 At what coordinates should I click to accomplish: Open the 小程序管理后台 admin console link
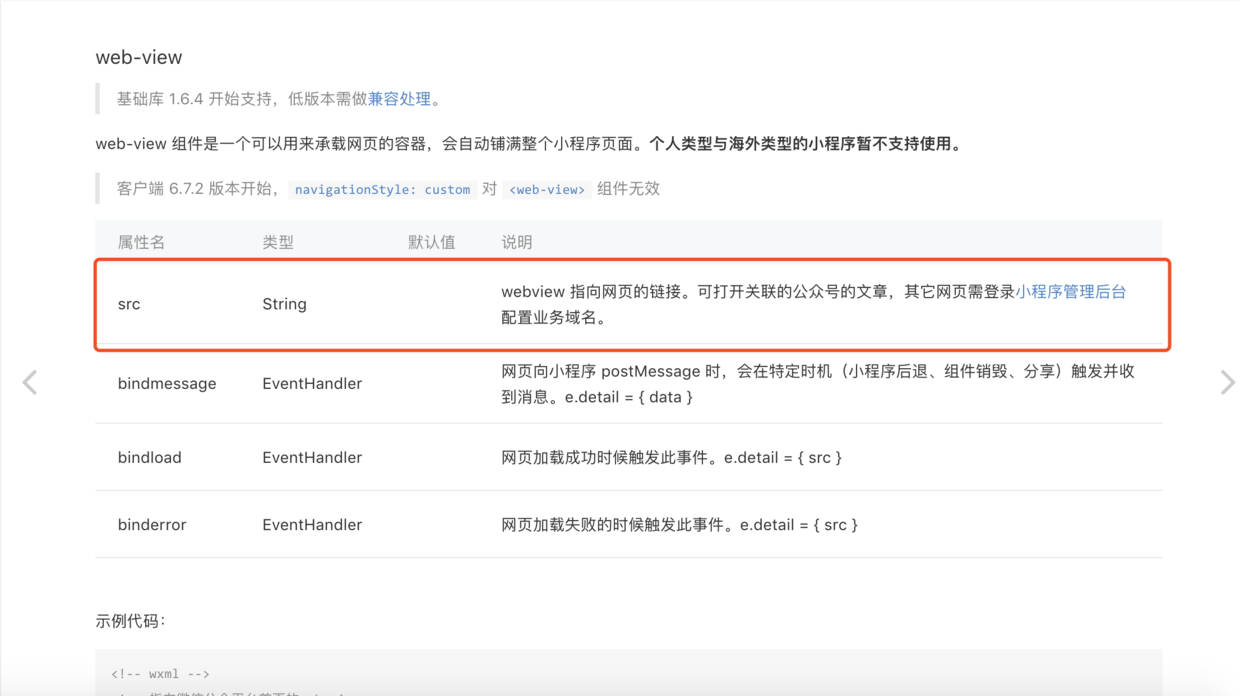tap(1070, 291)
